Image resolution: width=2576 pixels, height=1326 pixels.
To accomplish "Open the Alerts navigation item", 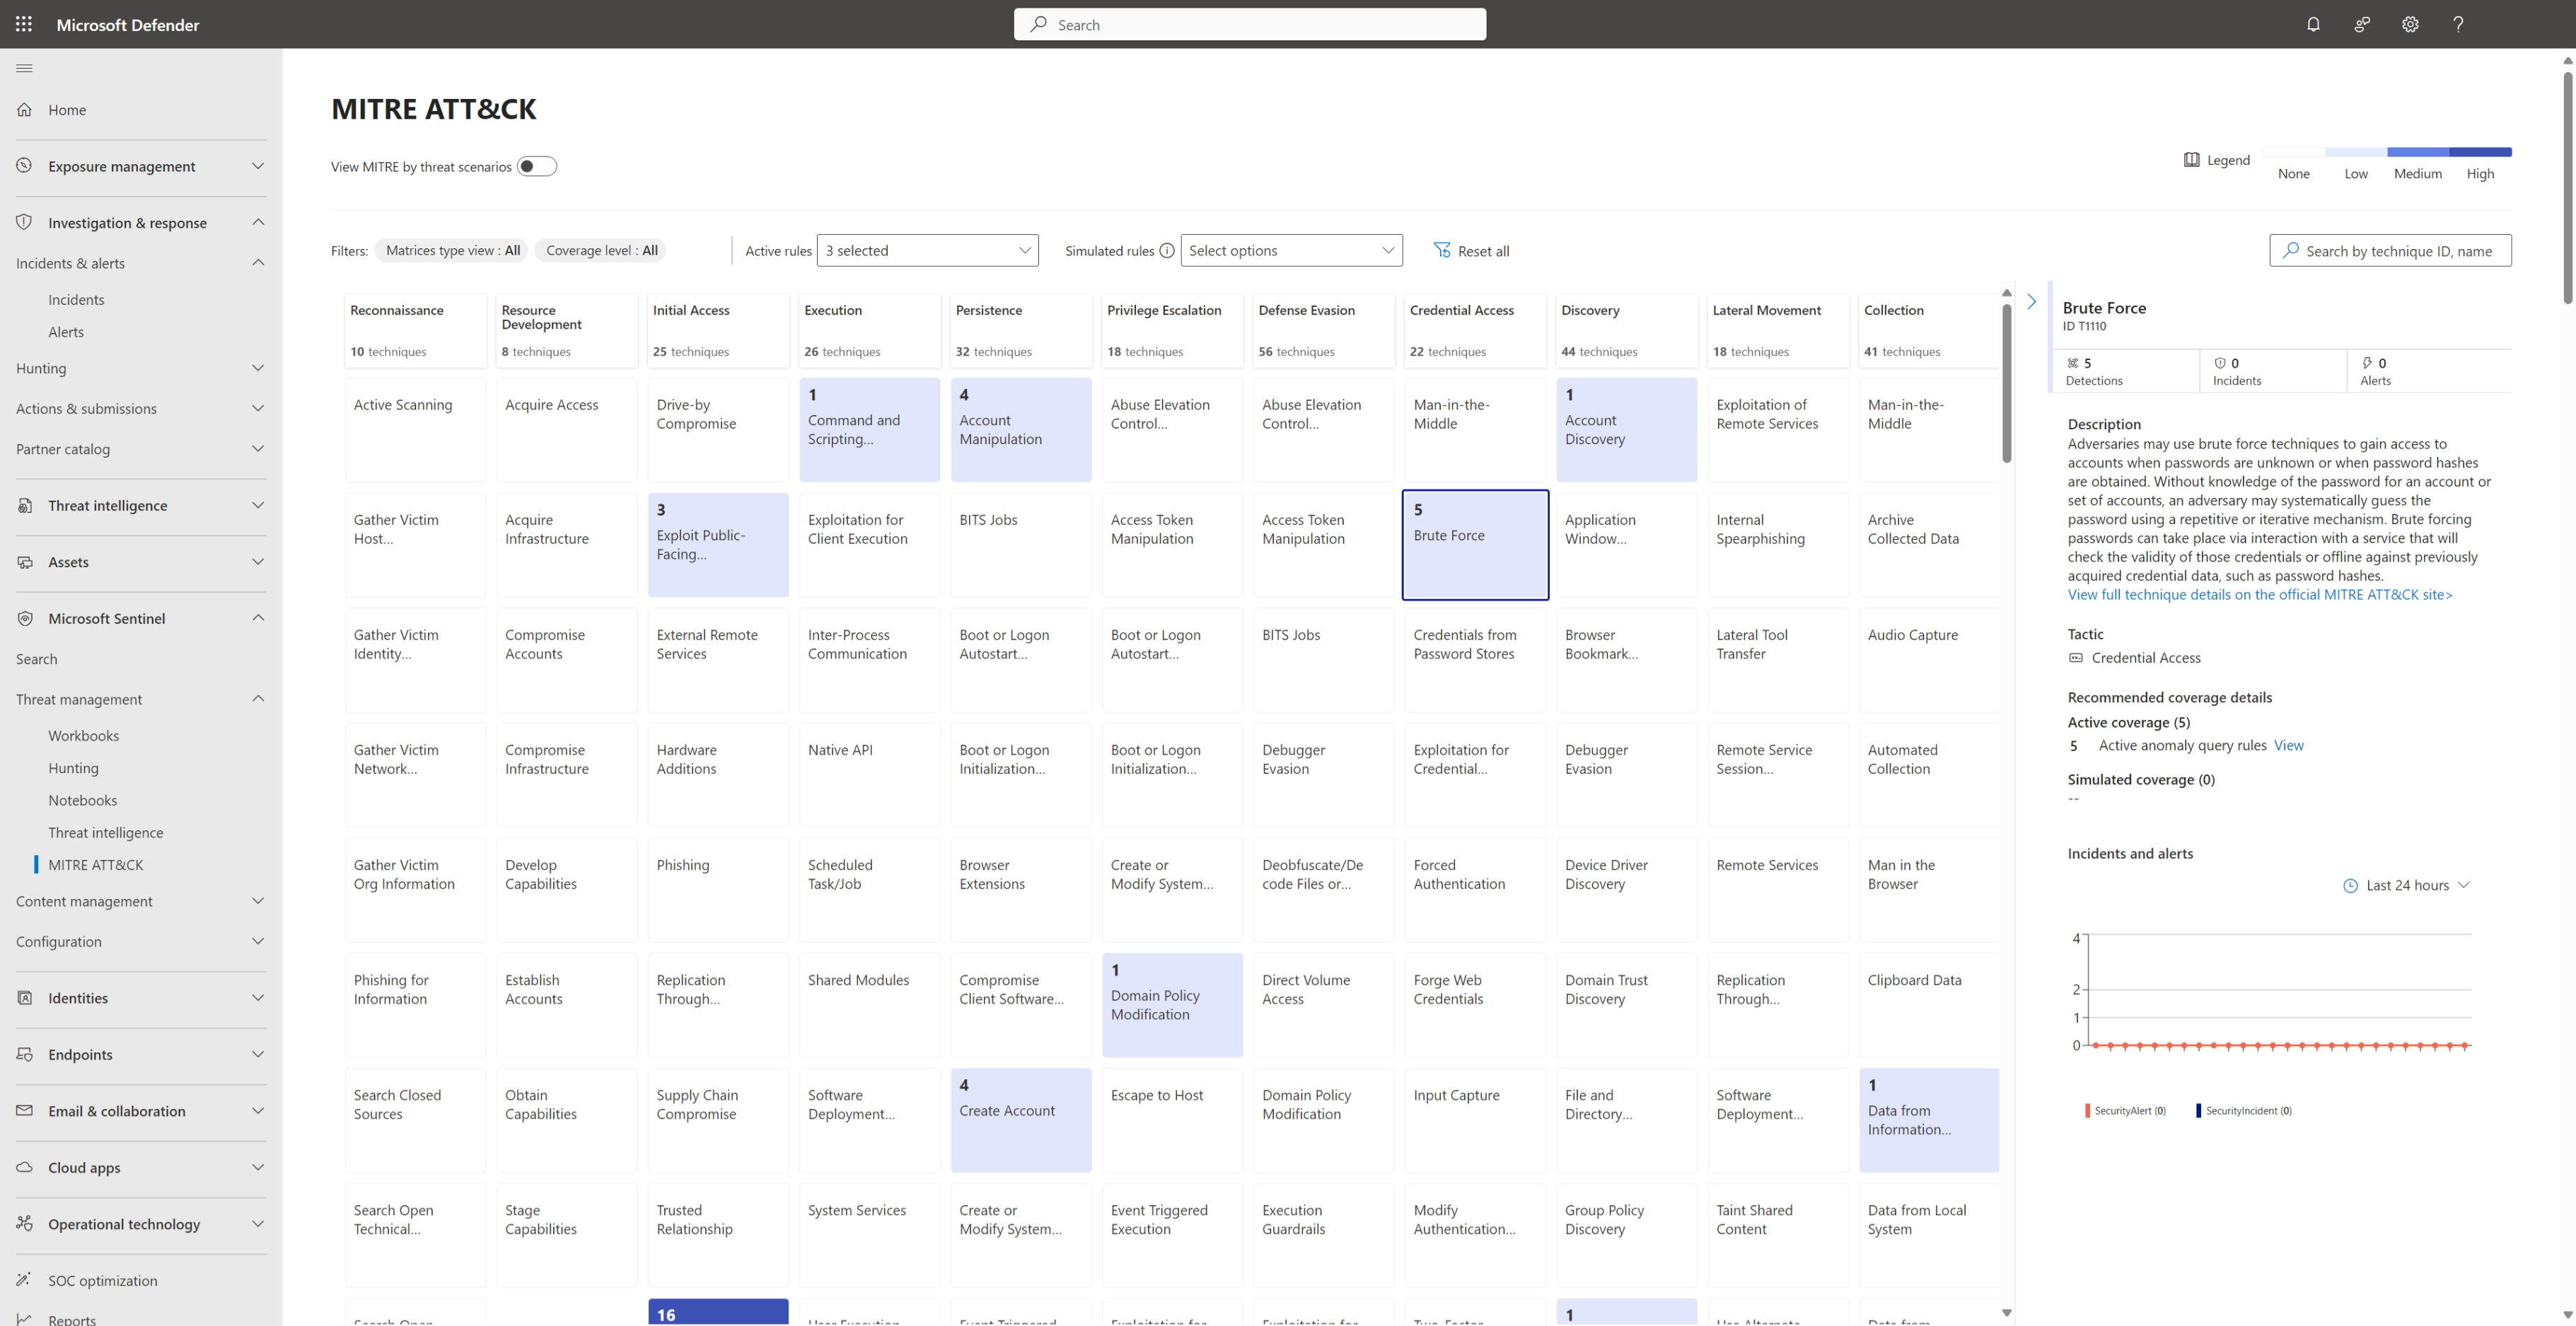I will [66, 332].
